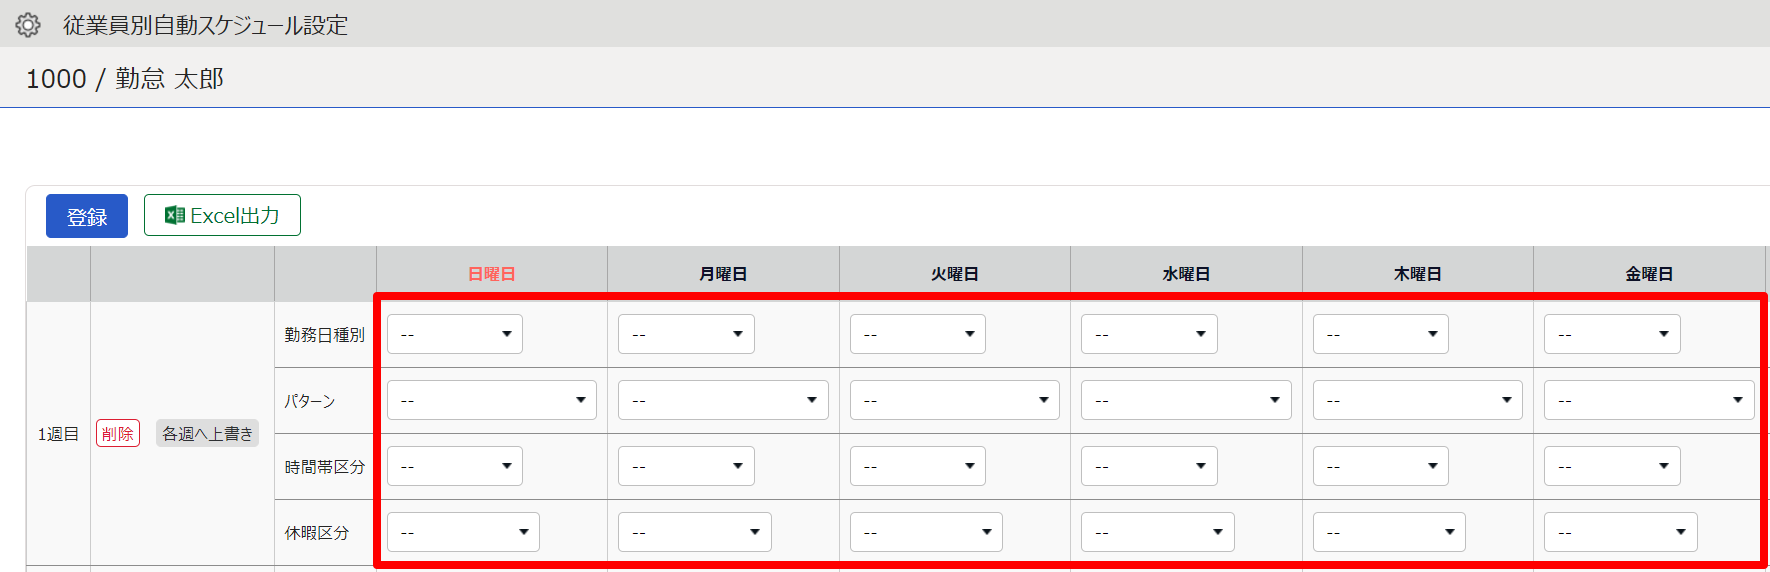Viewport: 1770px width, 572px height.
Task: Open 休暇区分 dropdown for 火曜日
Action: 926,532
